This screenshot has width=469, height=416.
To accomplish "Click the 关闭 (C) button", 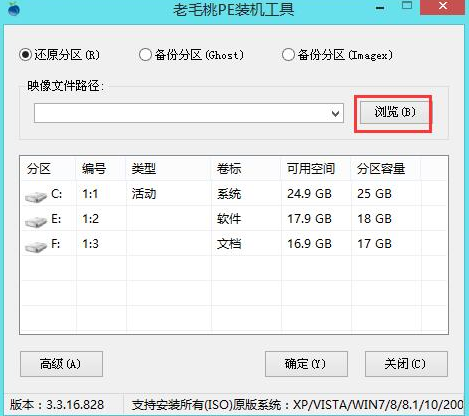I will click(x=406, y=364).
